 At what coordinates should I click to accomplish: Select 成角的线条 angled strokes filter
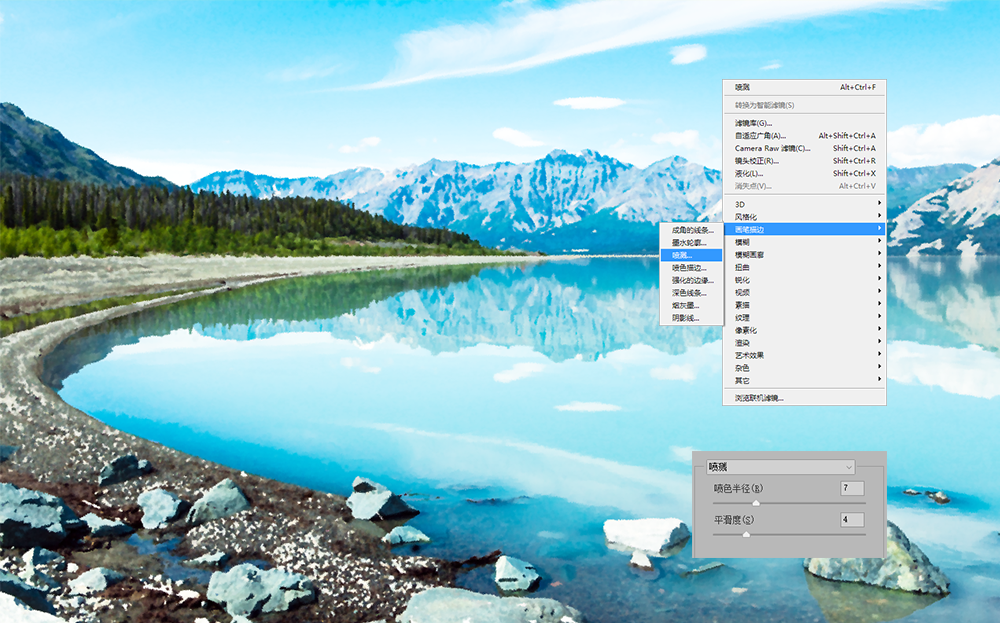[692, 230]
